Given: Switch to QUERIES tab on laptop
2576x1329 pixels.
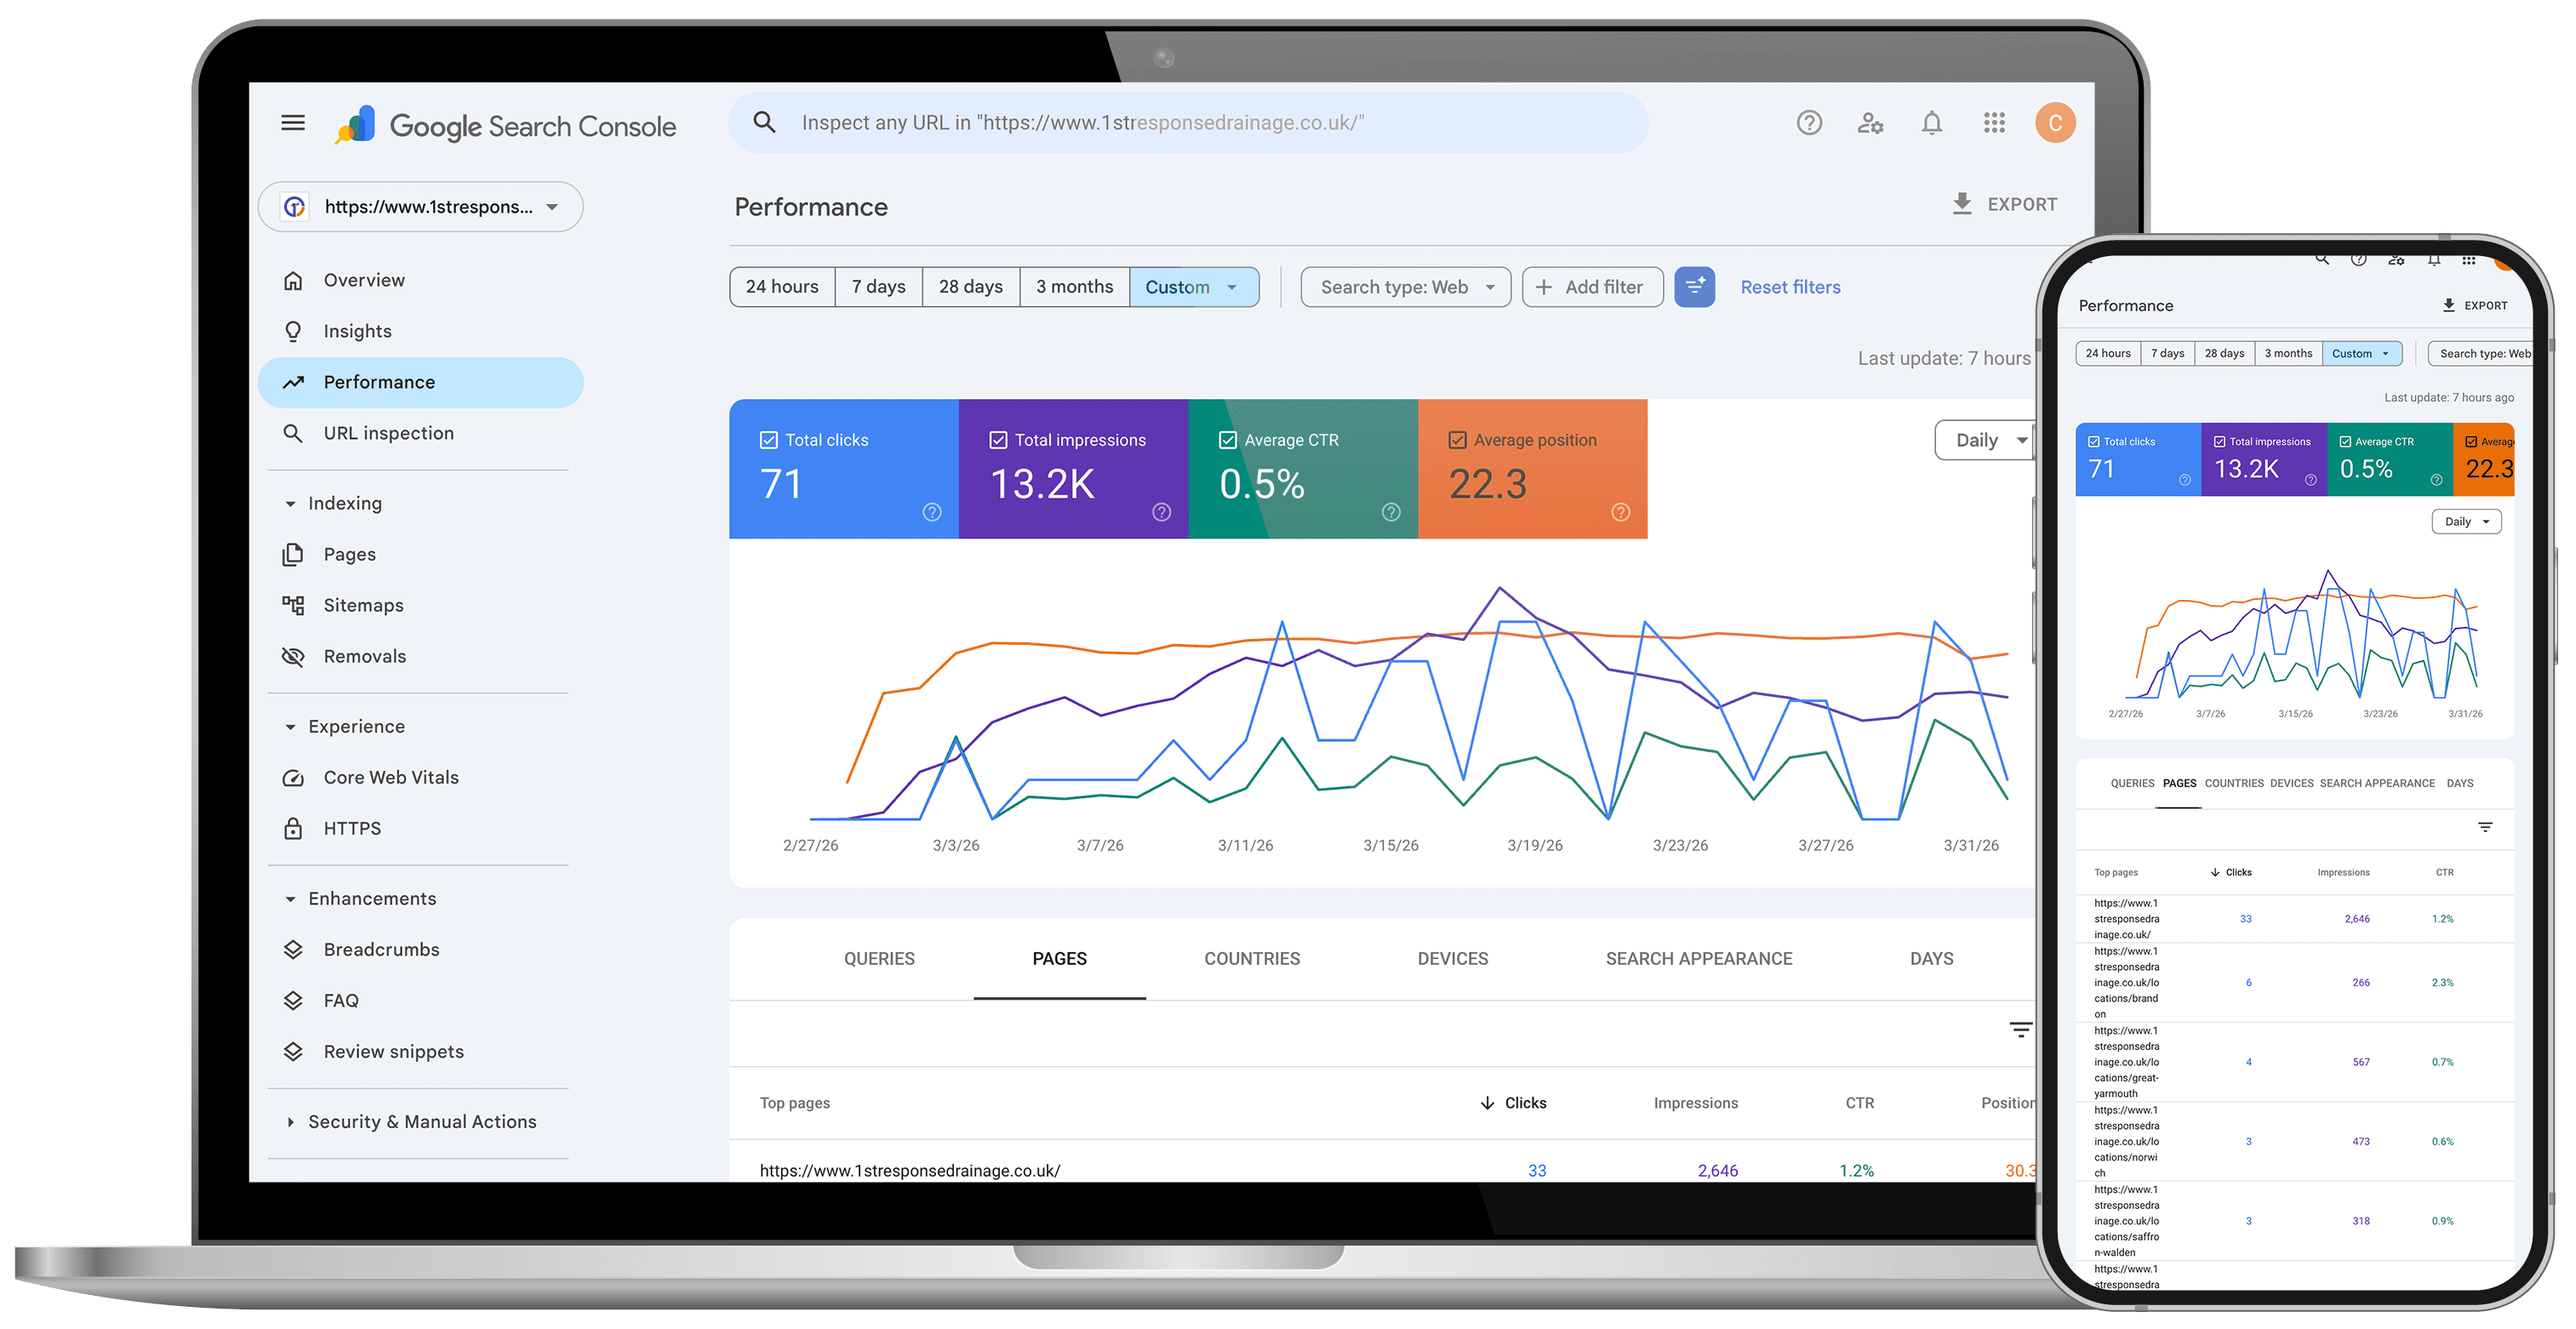Looking at the screenshot, I should click(879, 958).
